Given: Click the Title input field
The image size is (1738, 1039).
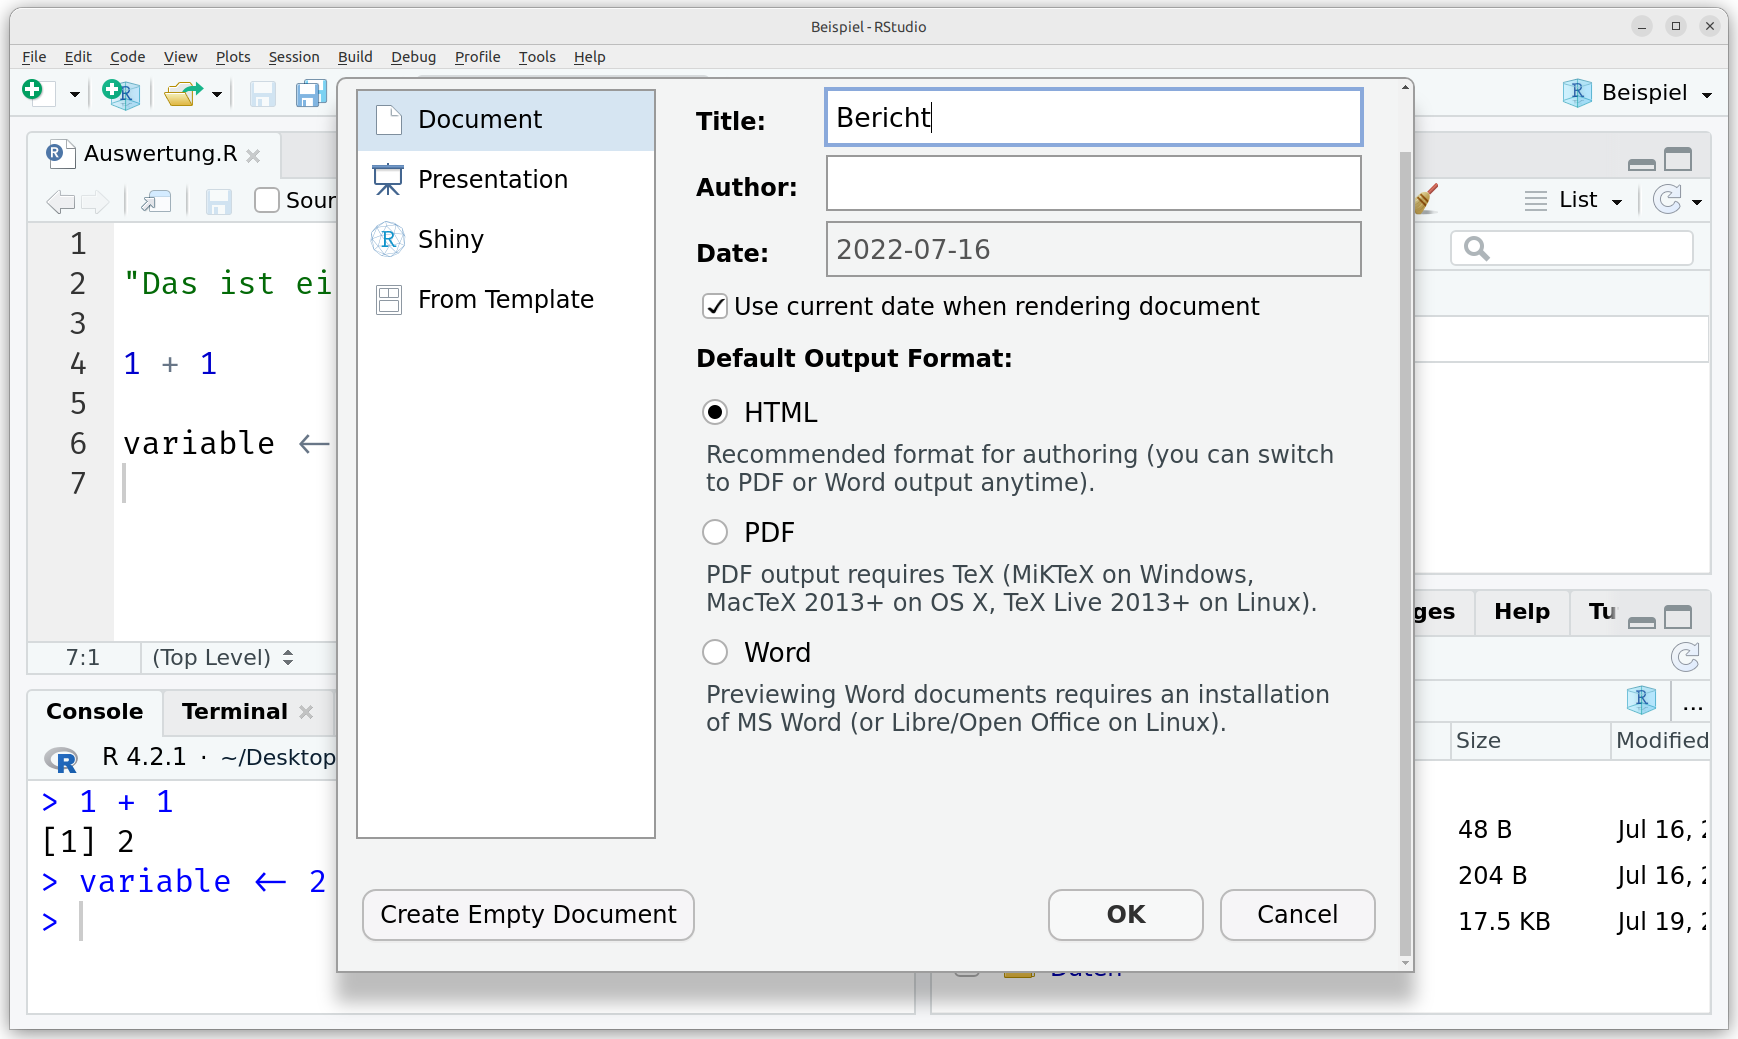Looking at the screenshot, I should click(1093, 117).
